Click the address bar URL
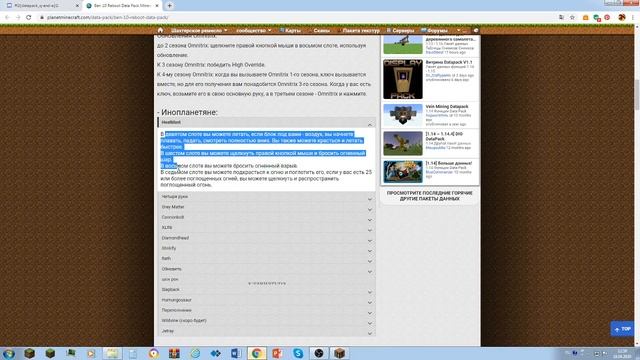The width and height of the screenshot is (640, 360). pyautogui.click(x=107, y=17)
